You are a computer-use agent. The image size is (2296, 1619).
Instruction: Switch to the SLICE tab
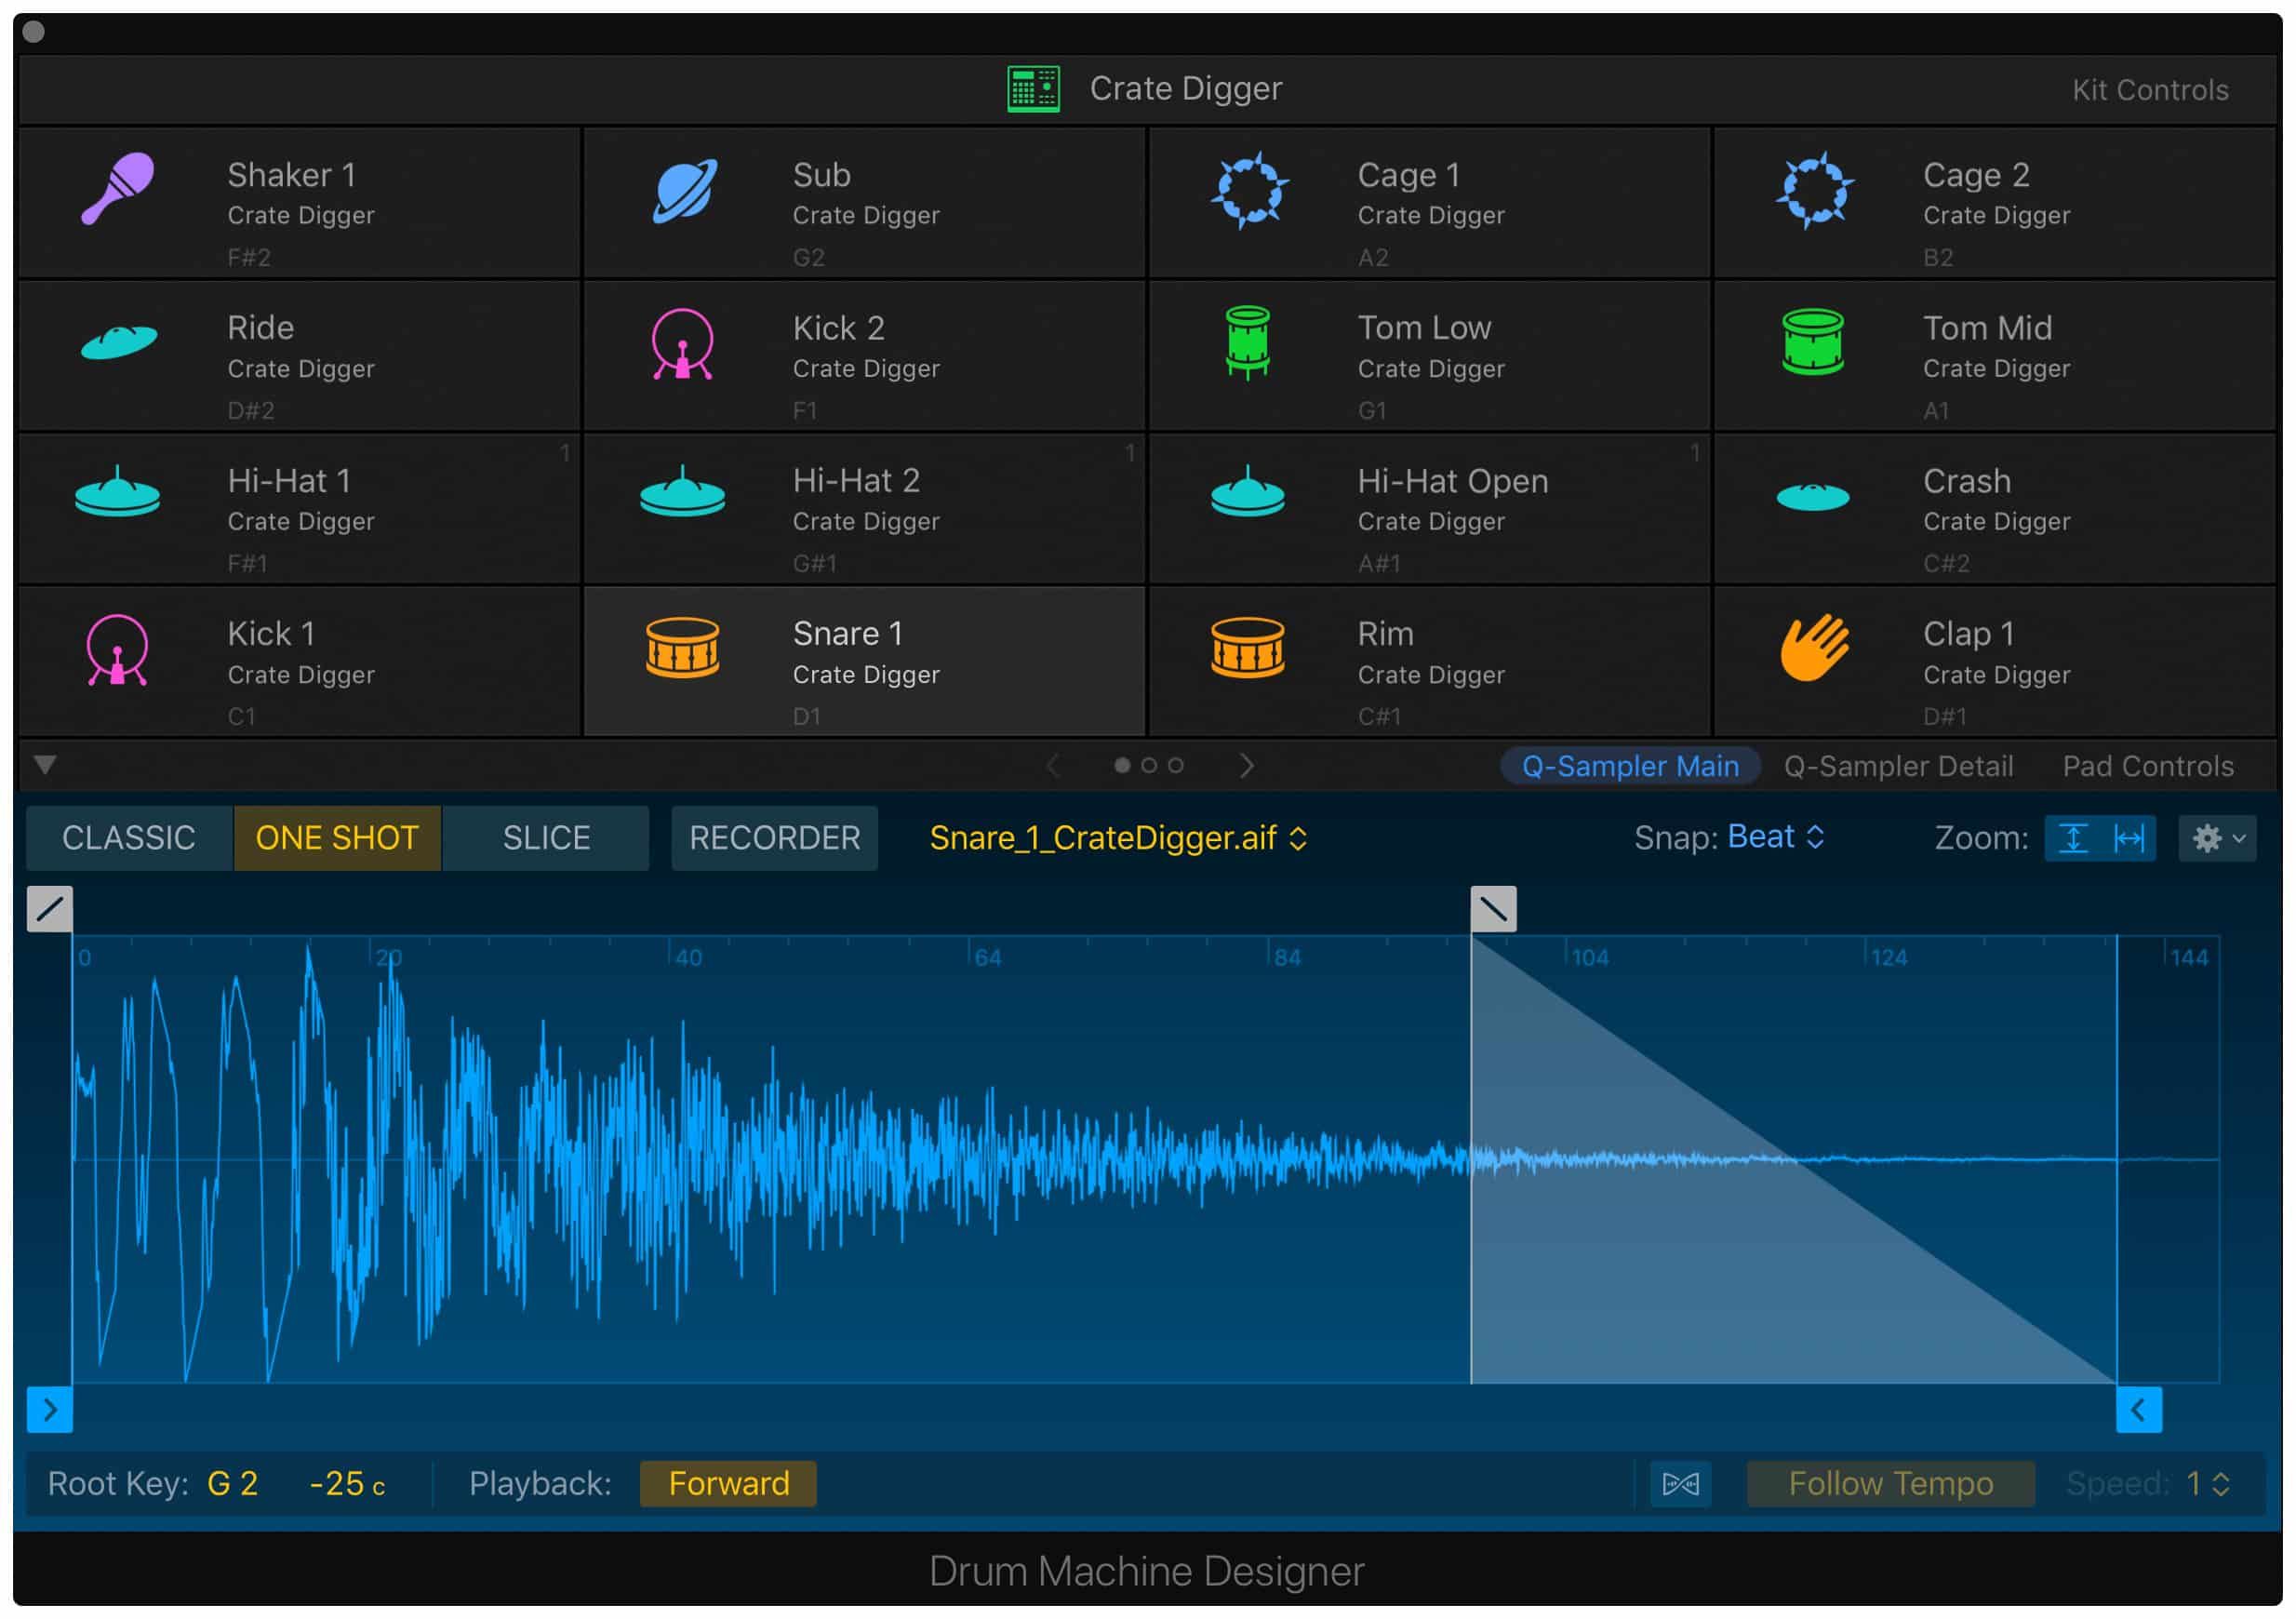[x=546, y=838]
